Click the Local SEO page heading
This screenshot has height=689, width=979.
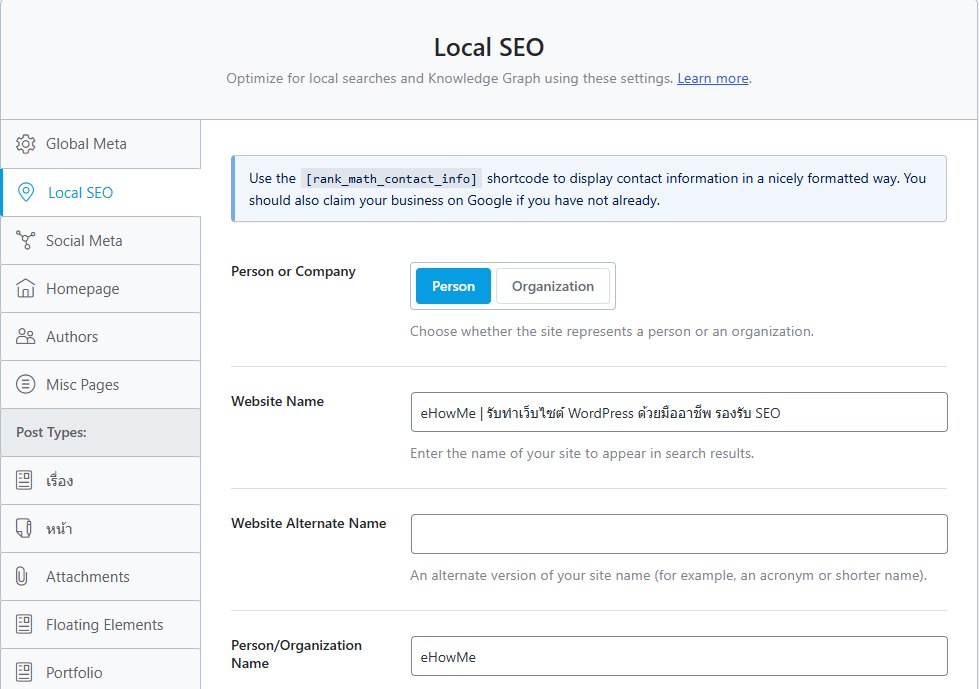pos(489,47)
